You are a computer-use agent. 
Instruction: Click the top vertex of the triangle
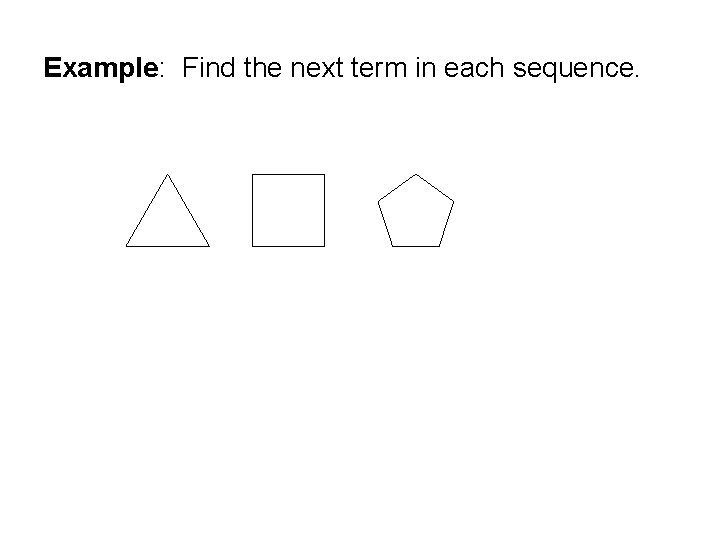pyautogui.click(x=168, y=174)
